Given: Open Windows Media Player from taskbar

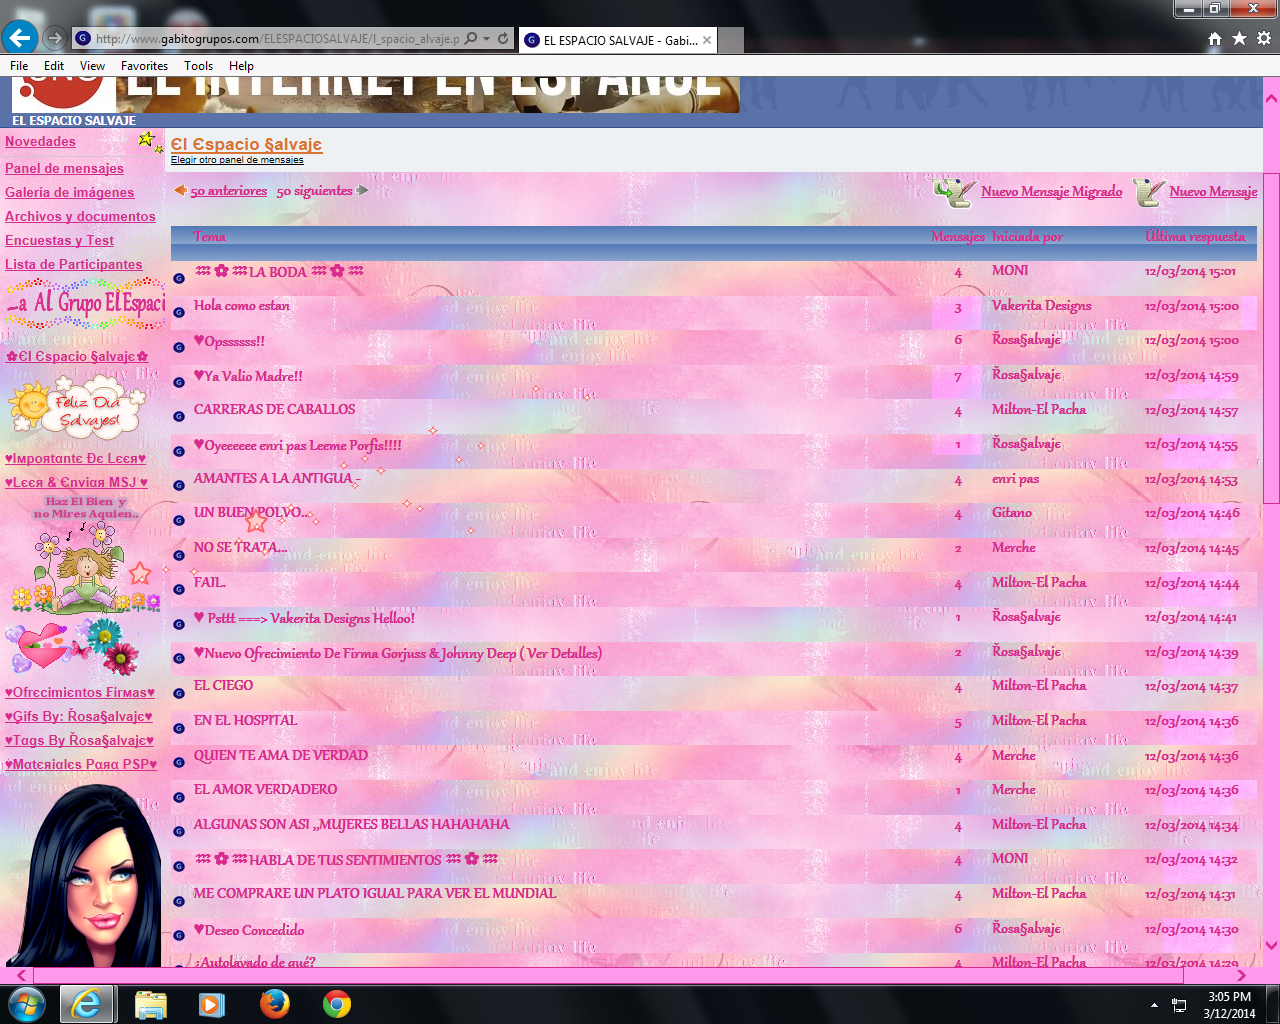Looking at the screenshot, I should [x=212, y=1003].
